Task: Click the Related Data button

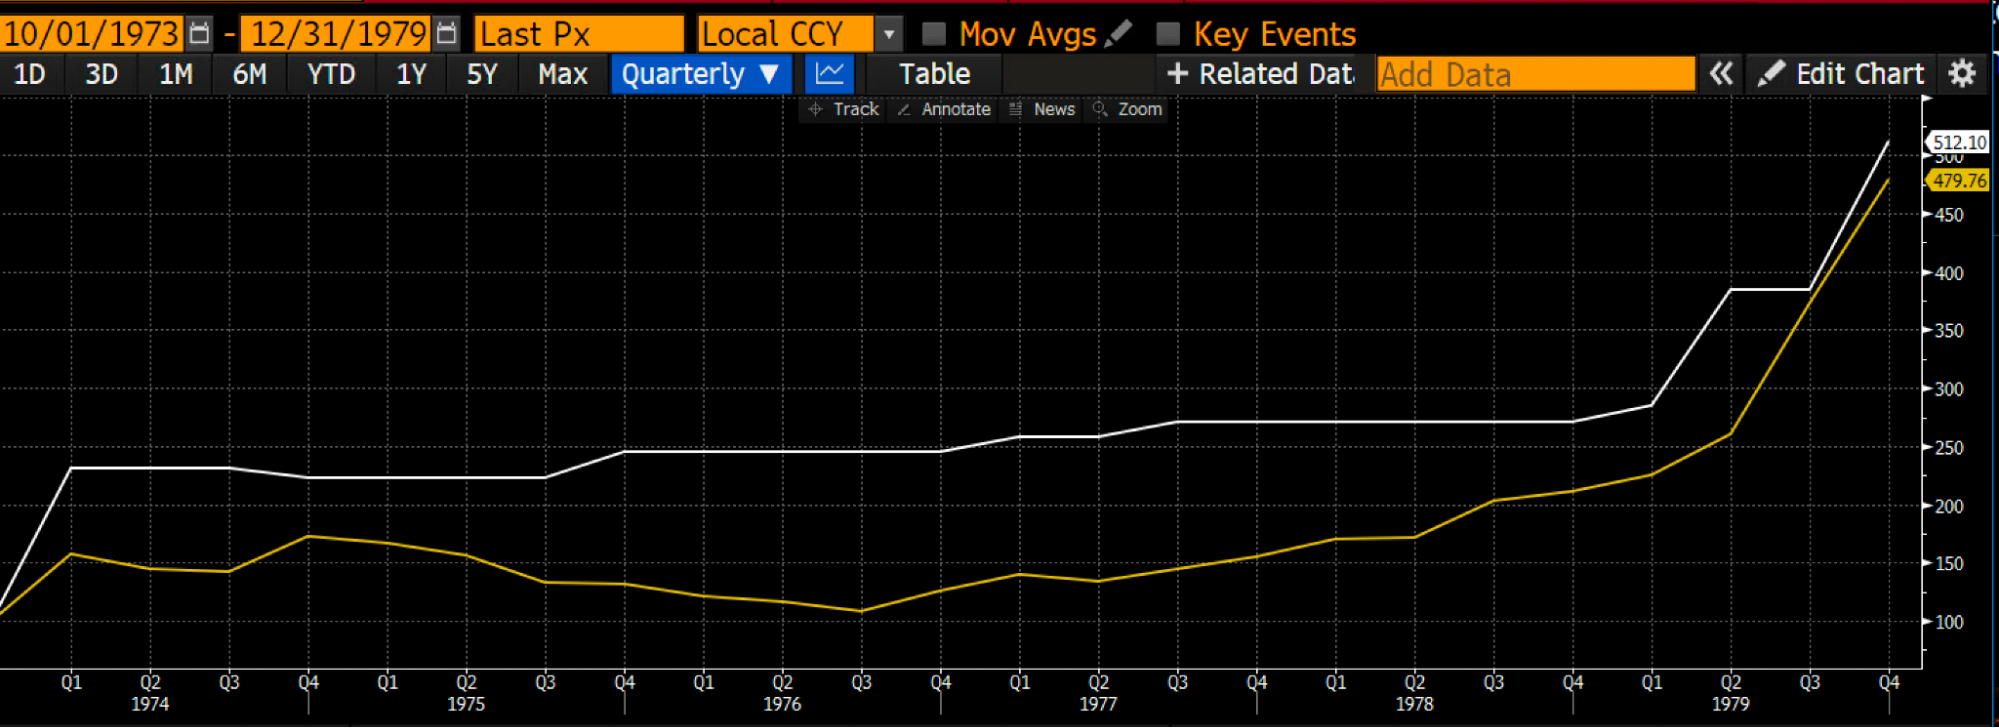Action: [x=1260, y=74]
